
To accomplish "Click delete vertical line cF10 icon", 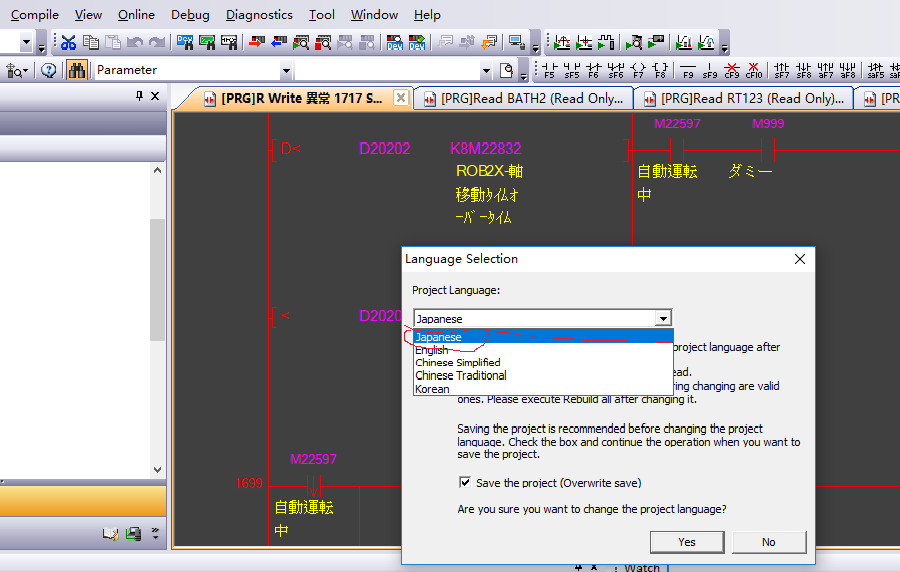I will tap(754, 70).
